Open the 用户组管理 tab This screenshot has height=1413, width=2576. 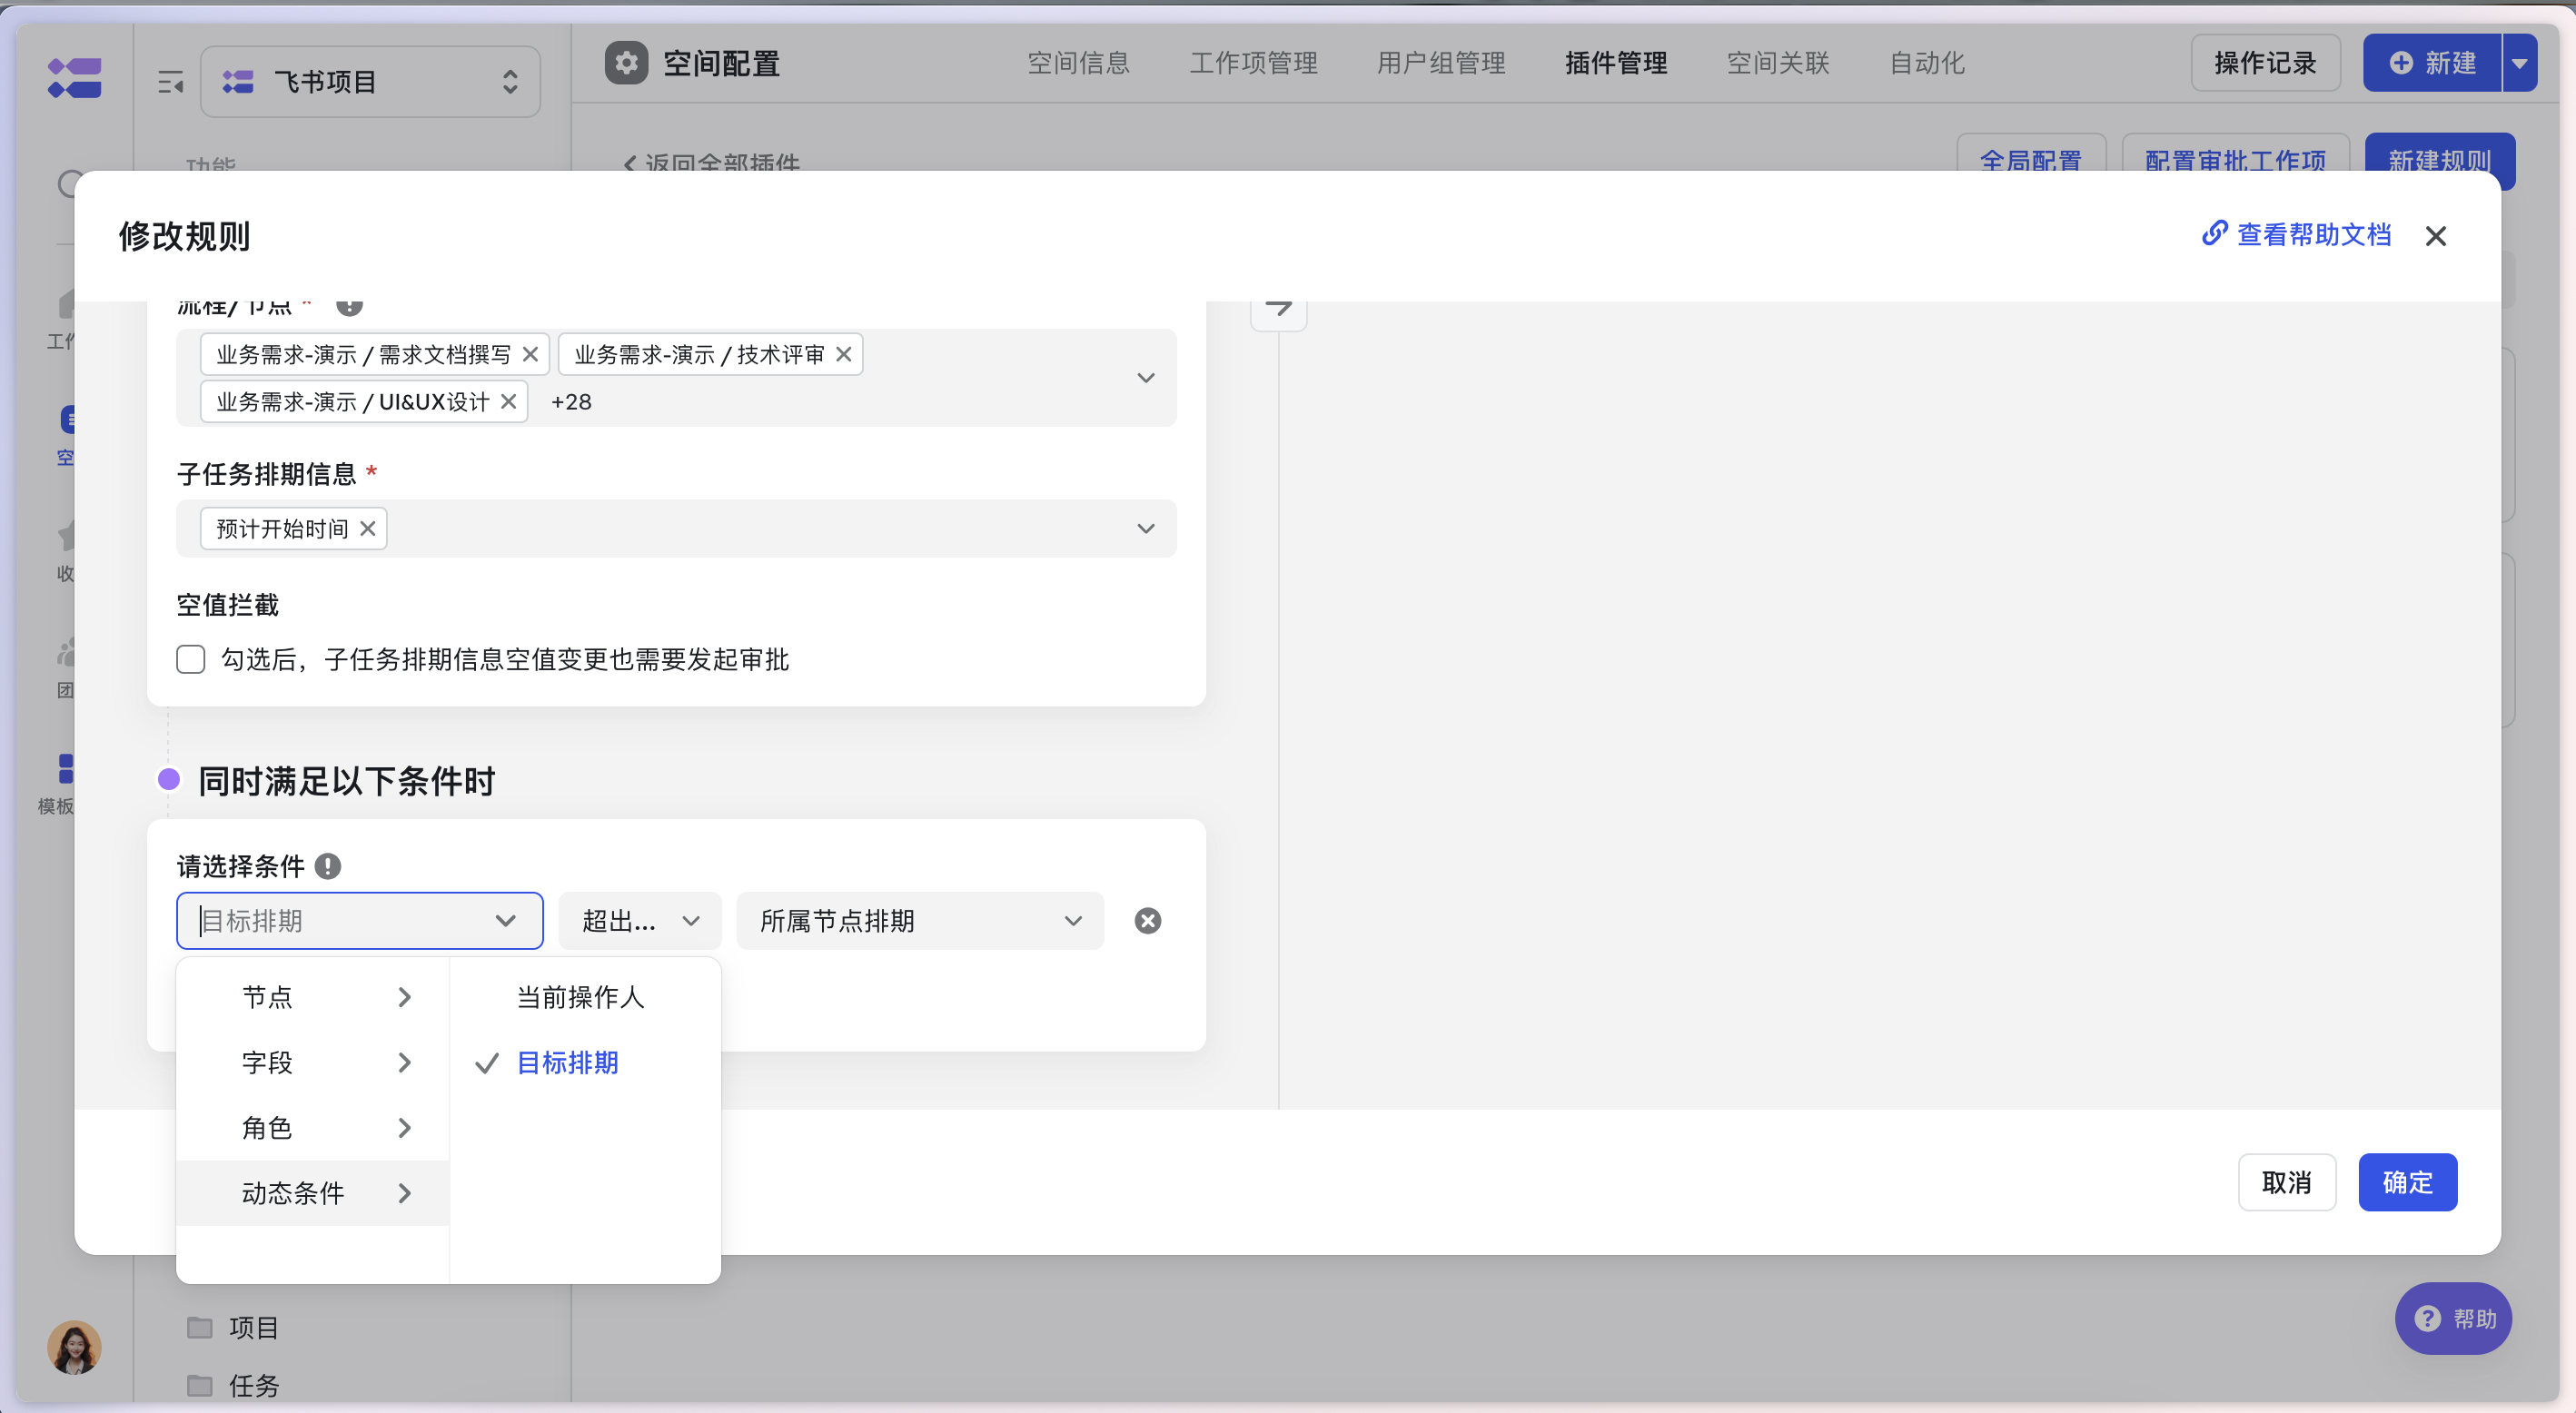coord(1441,63)
